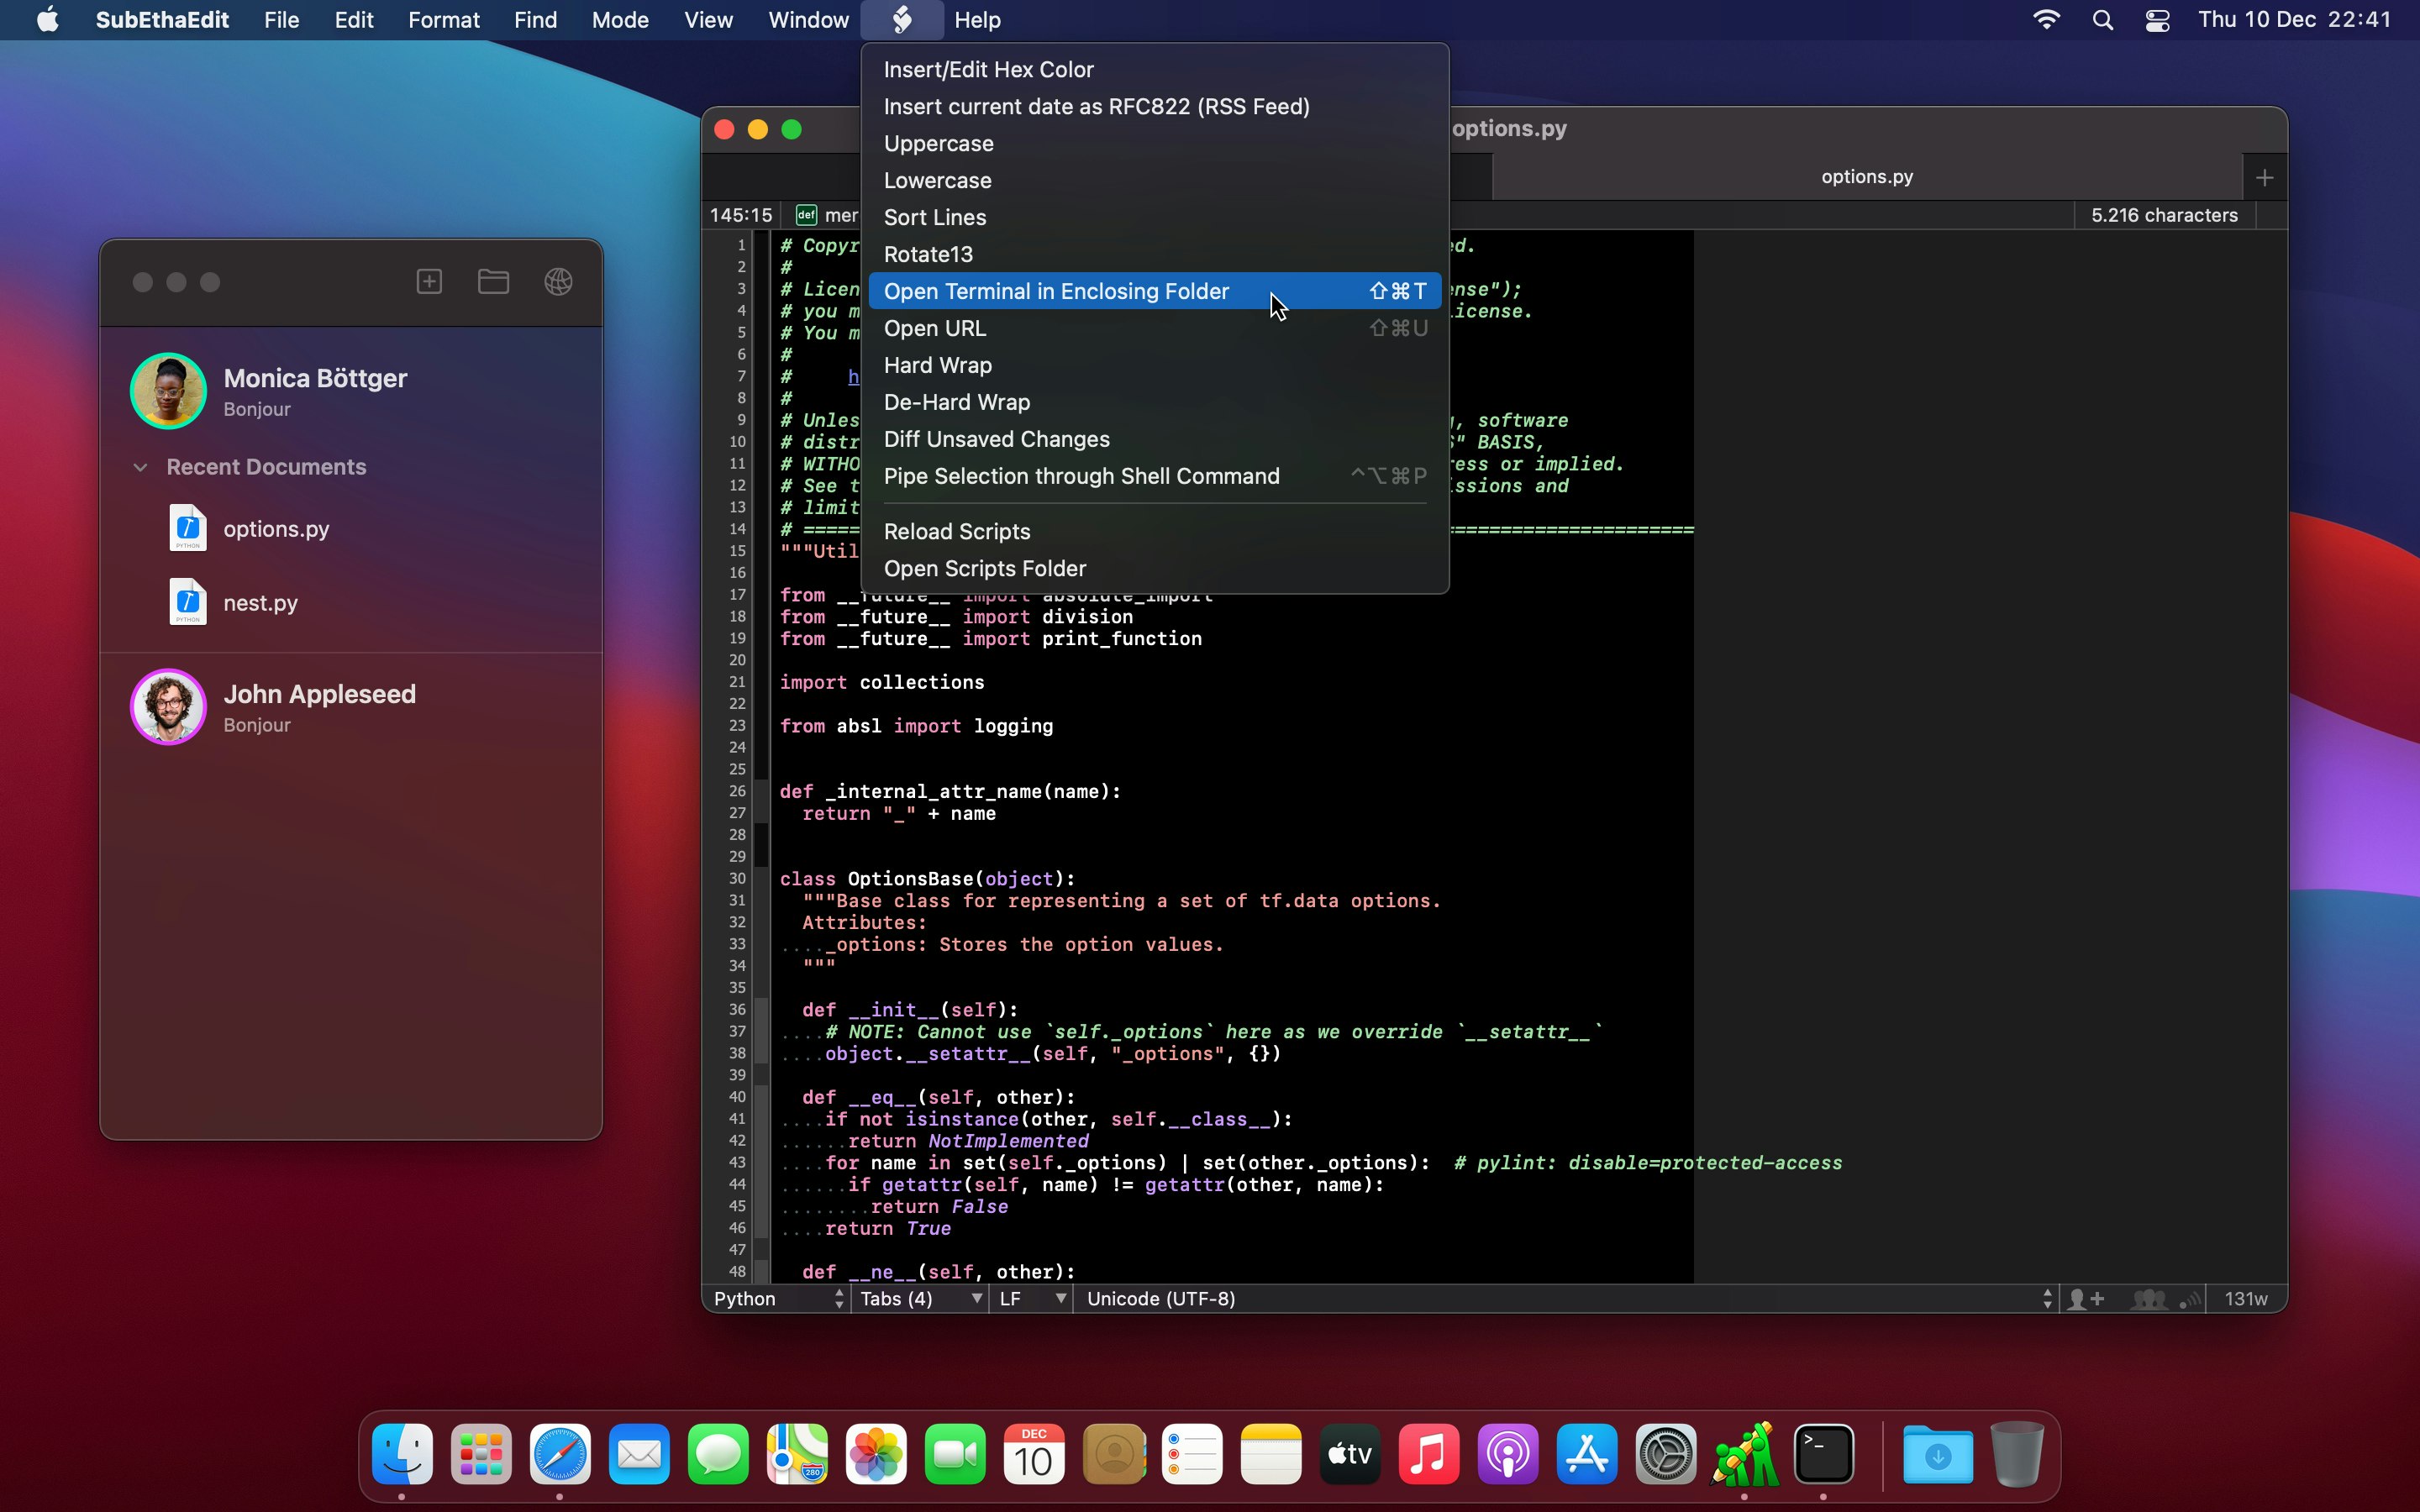Toggle the announce document signal icon
This screenshot has width=2420, height=1512.
click(x=2190, y=1299)
